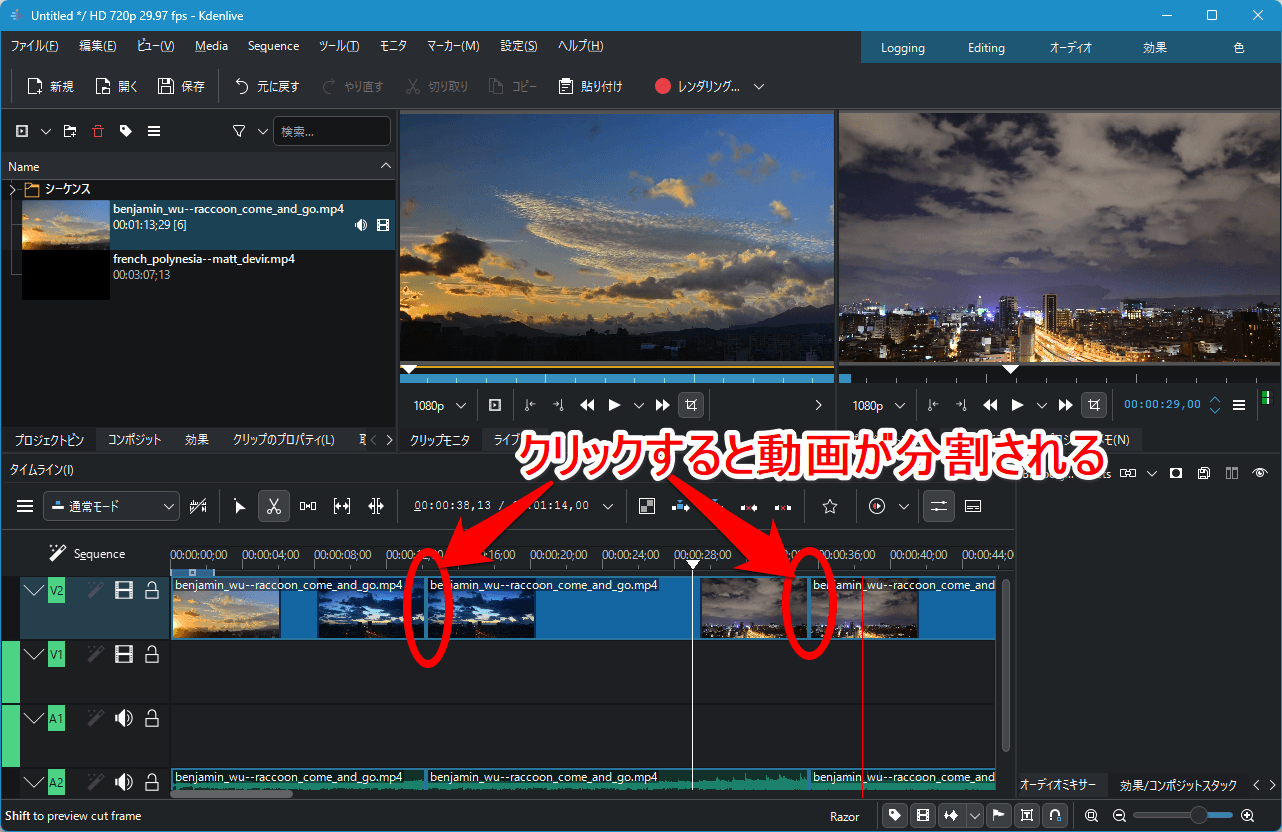This screenshot has width=1282, height=832.
Task: Click the red trash delete icon in project bin
Action: (97, 131)
